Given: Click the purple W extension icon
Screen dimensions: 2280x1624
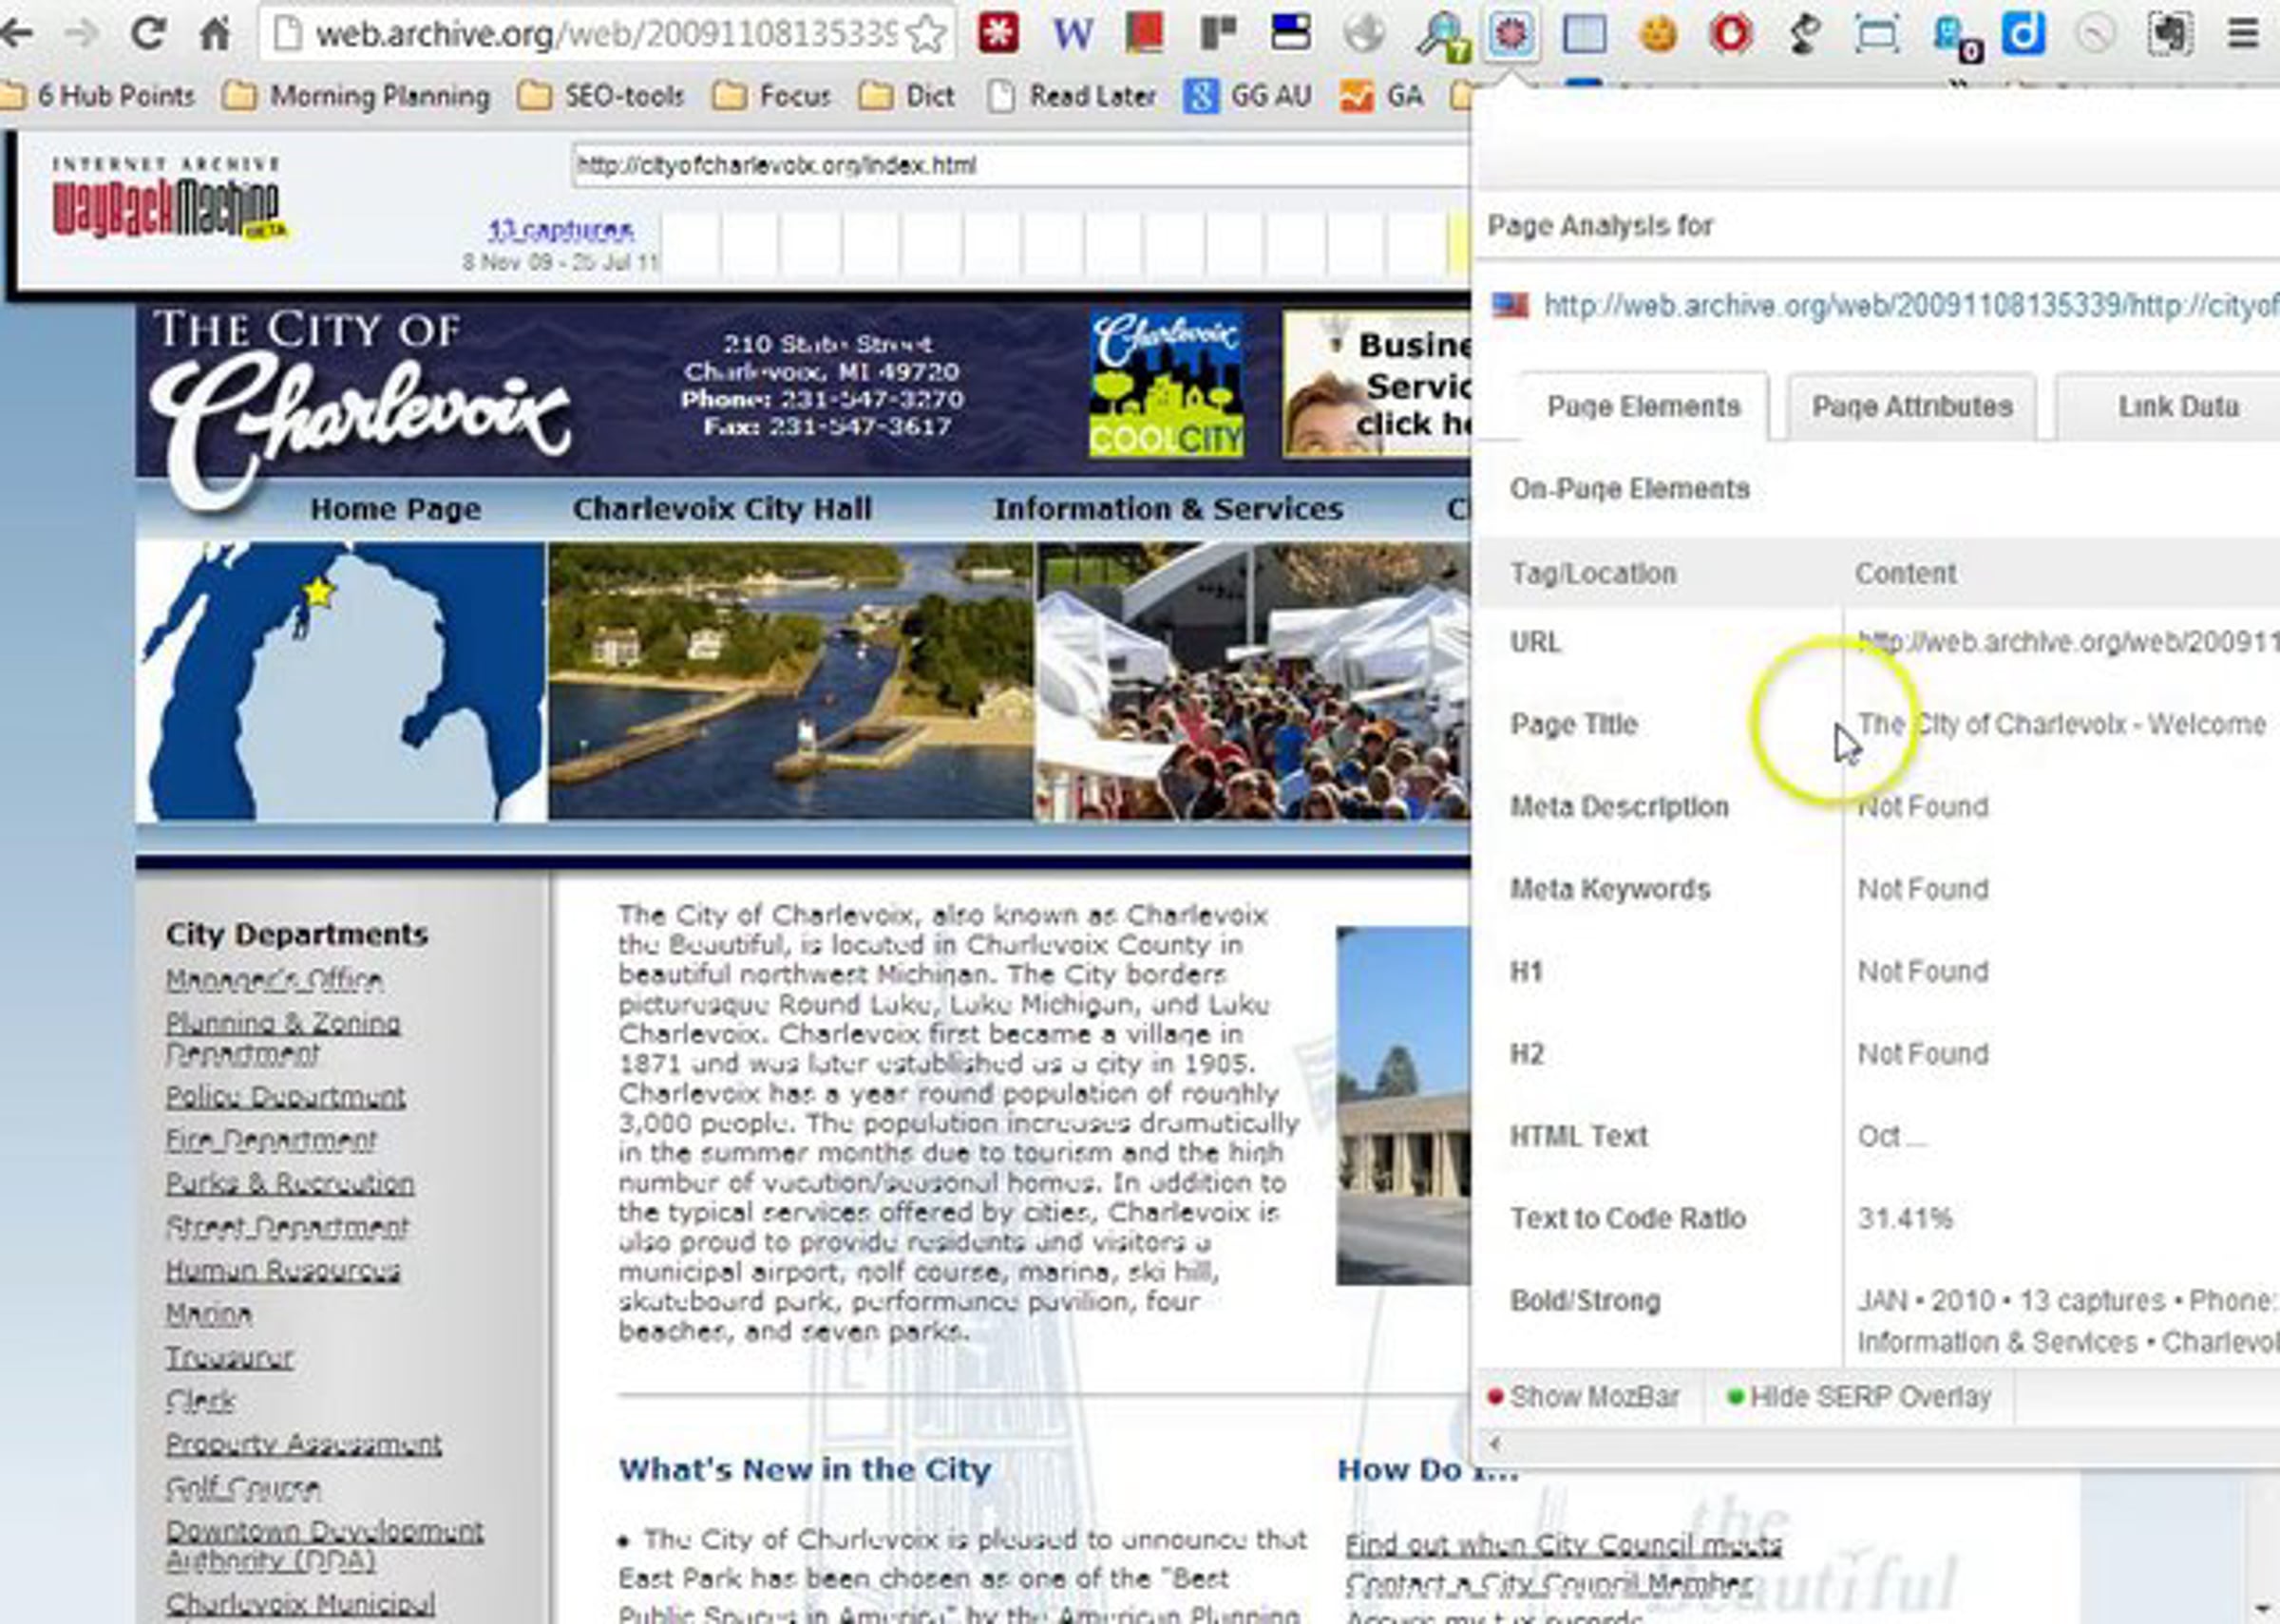Looking at the screenshot, I should (1072, 34).
